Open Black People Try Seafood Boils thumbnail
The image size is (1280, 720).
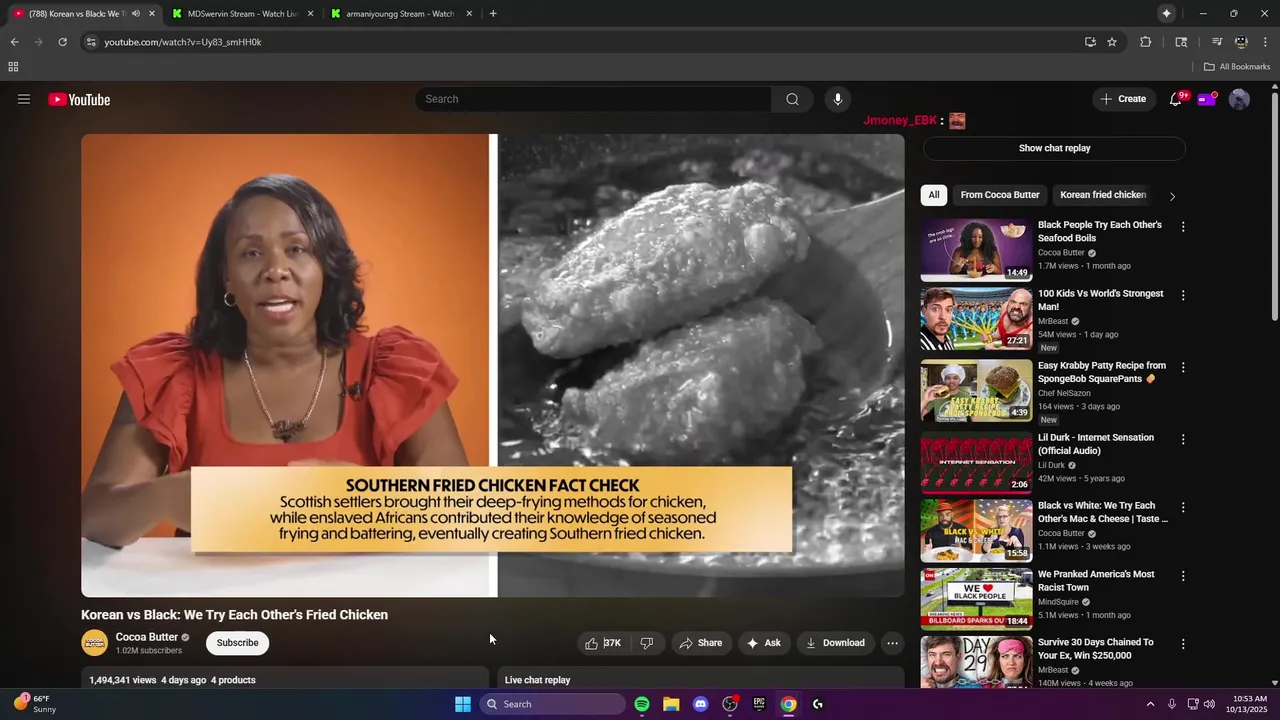tap(976, 250)
